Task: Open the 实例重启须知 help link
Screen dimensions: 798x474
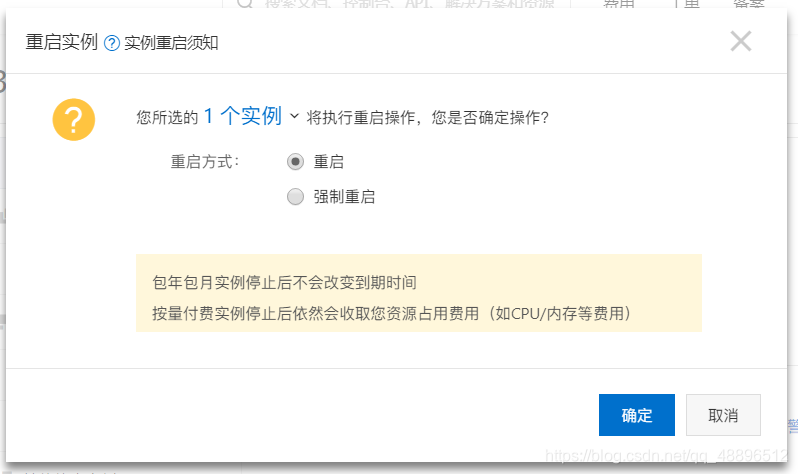Action: click(x=171, y=43)
